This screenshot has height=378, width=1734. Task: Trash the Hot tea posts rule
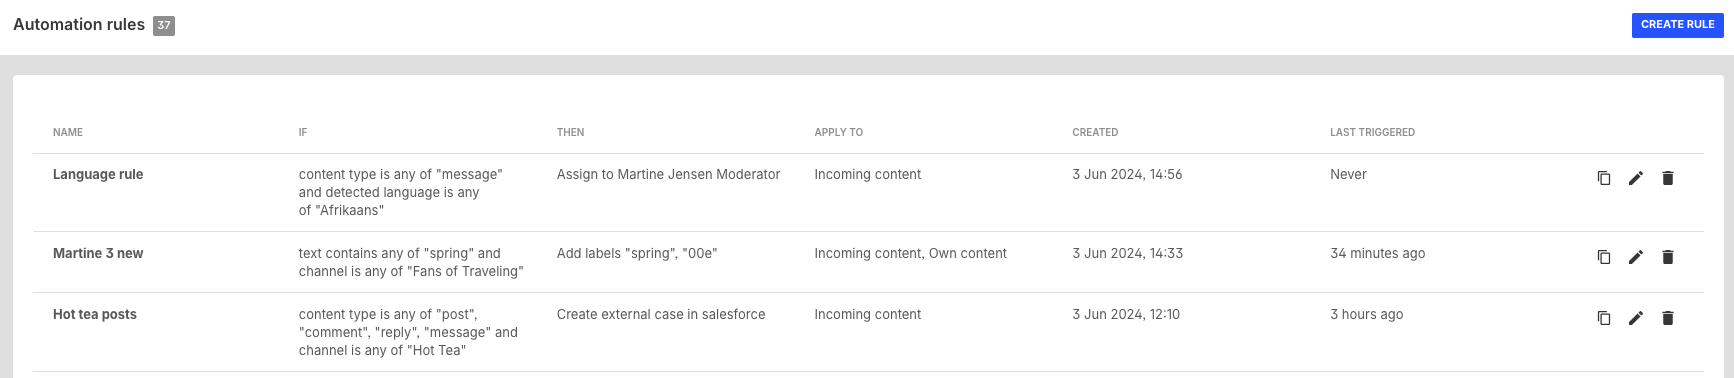click(1668, 318)
